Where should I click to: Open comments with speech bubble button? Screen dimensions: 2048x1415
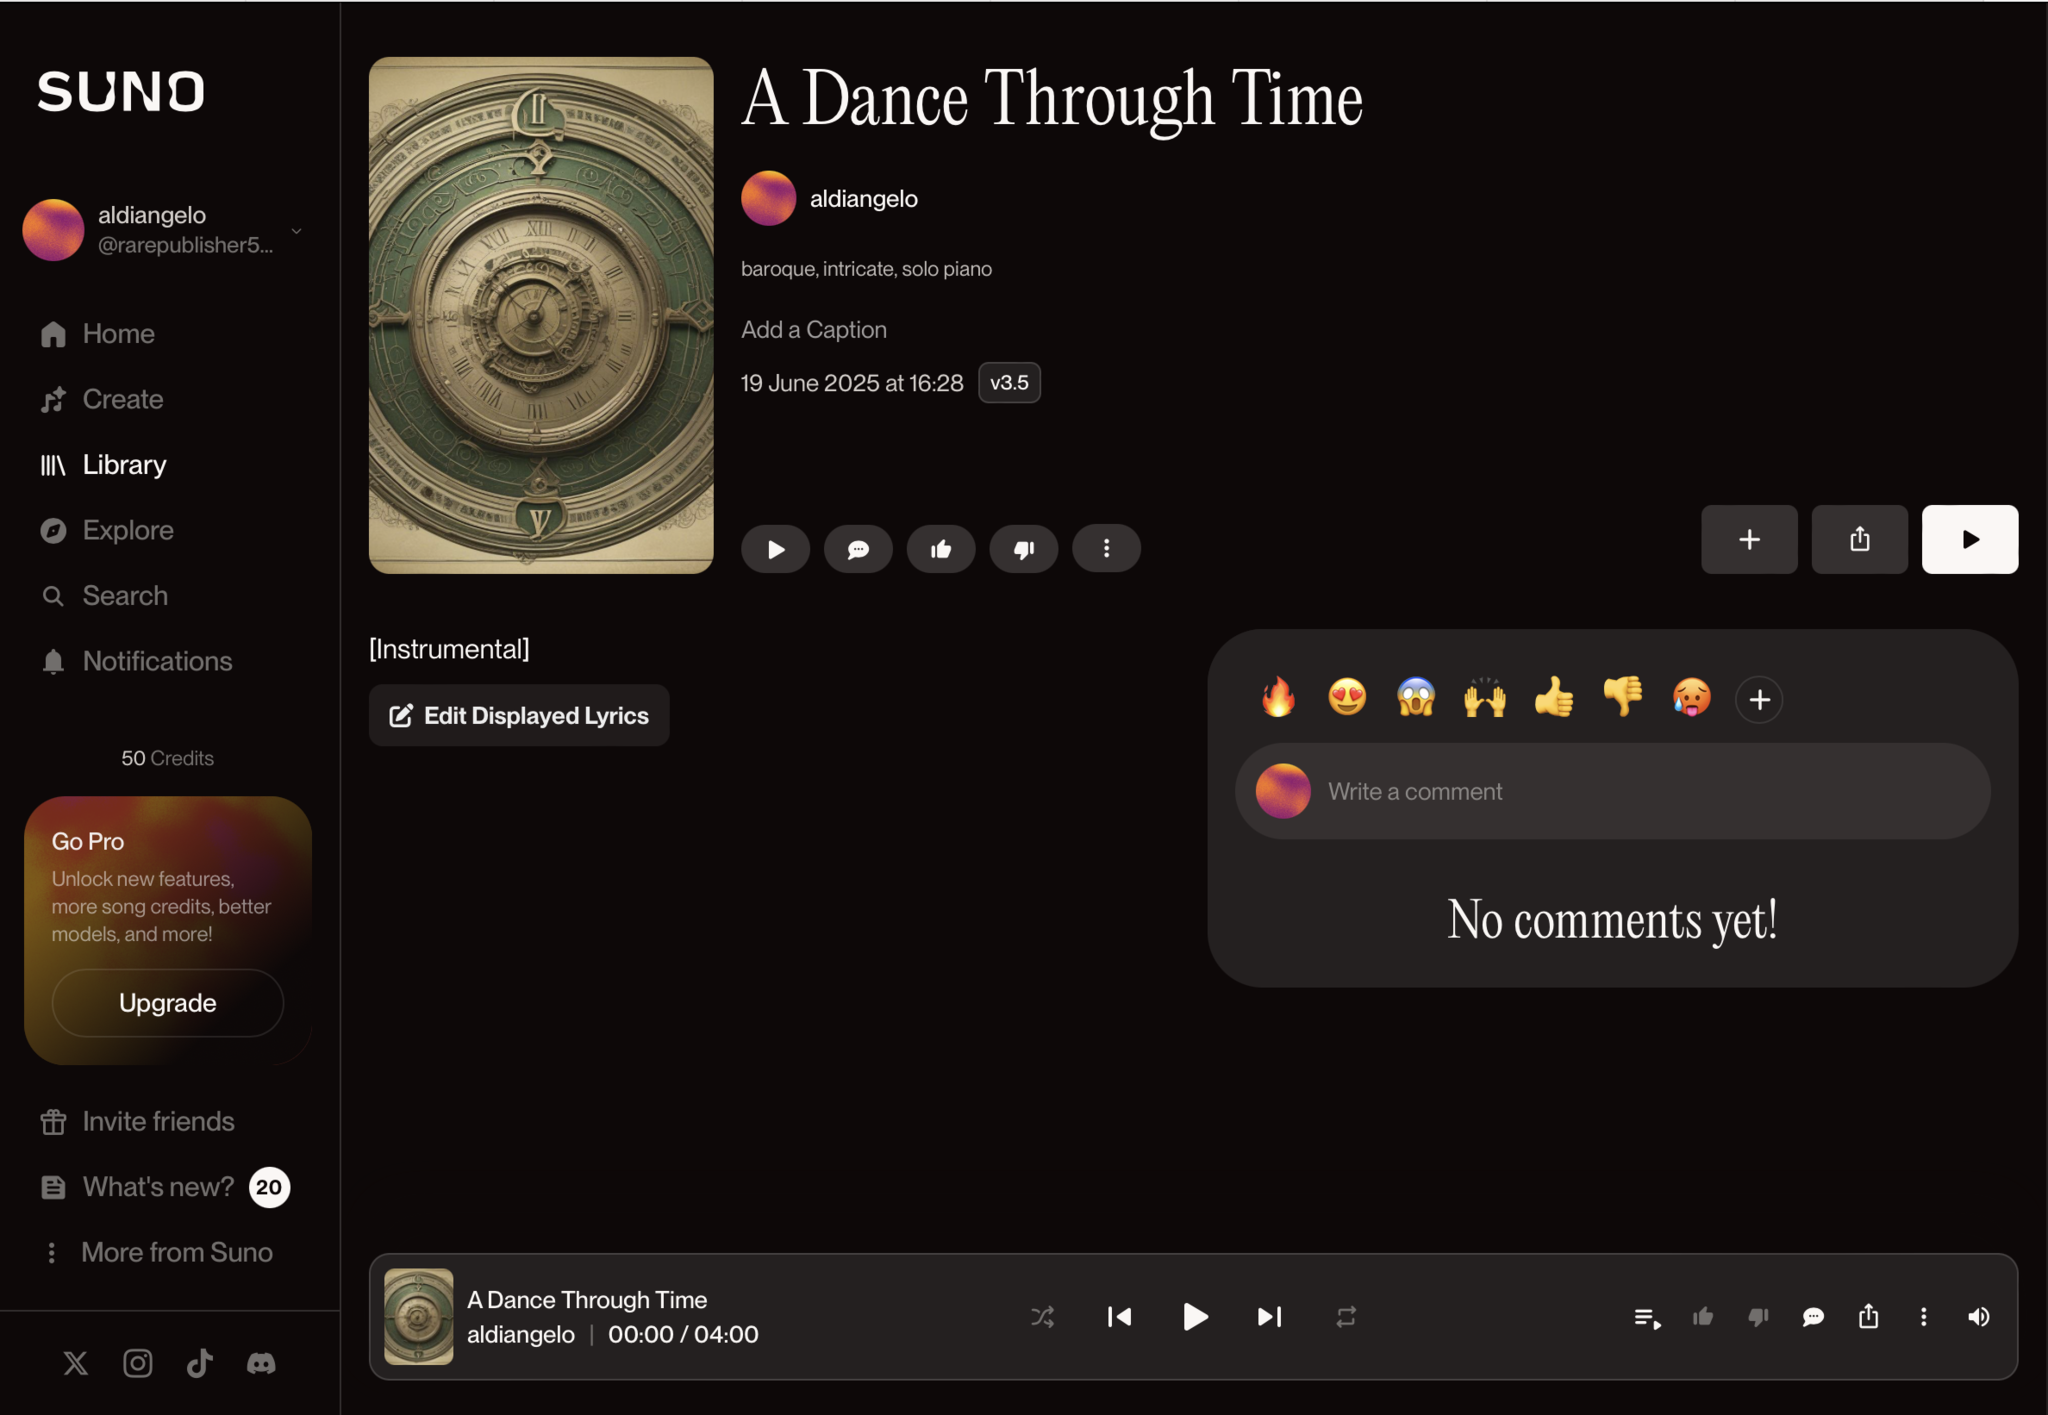click(858, 549)
